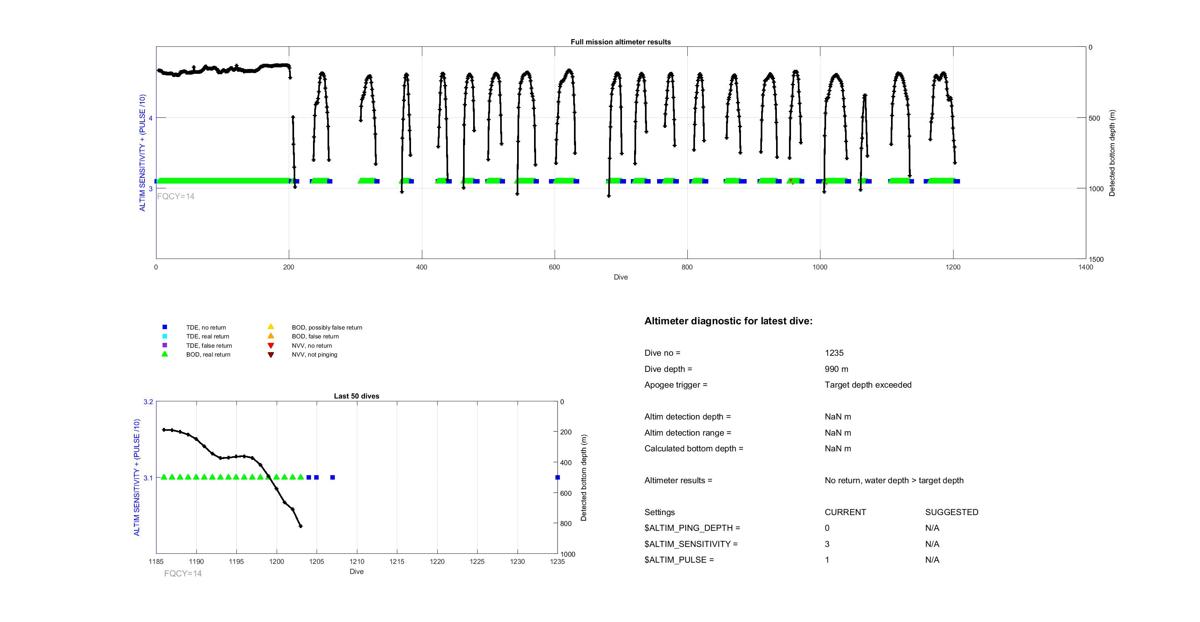Viewport: 1200px width, 622px height.
Task: Click the cyan square beside 'TDE, real return'
Action: click(x=164, y=336)
